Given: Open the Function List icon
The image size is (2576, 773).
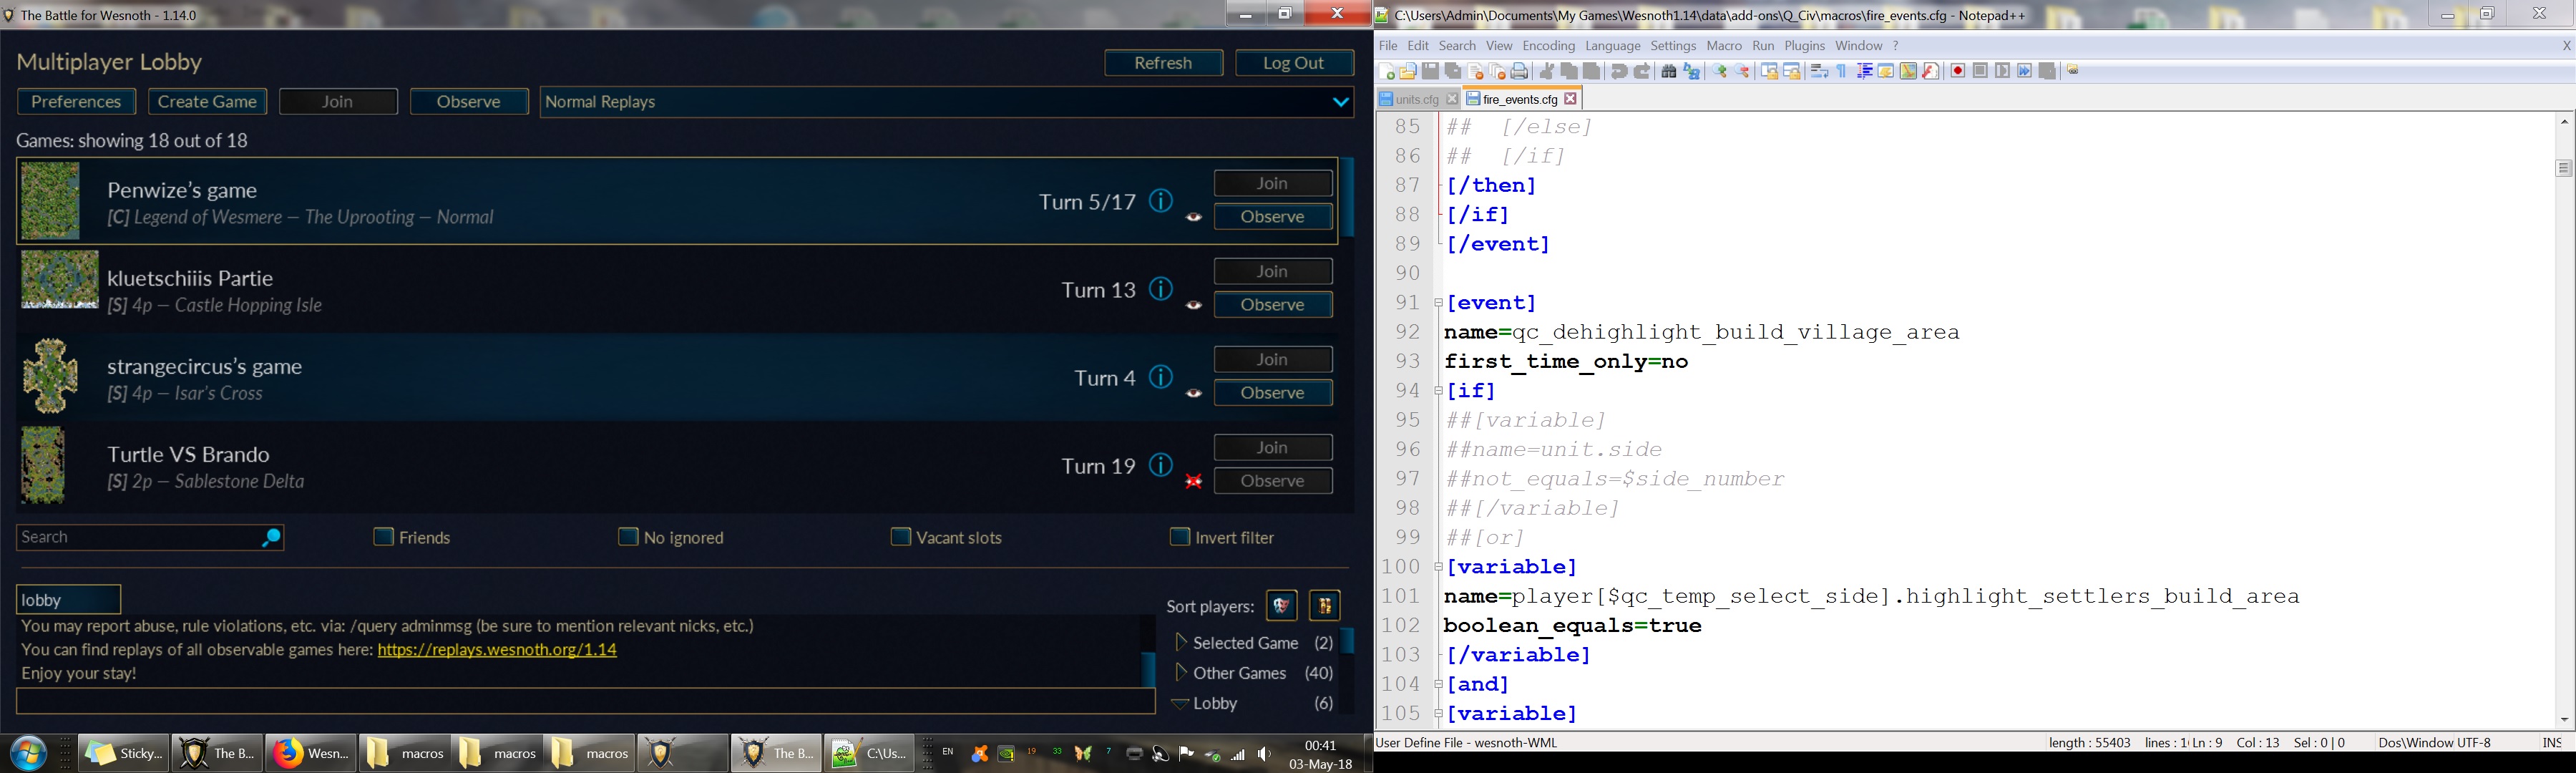Looking at the screenshot, I should pyautogui.click(x=1931, y=71).
